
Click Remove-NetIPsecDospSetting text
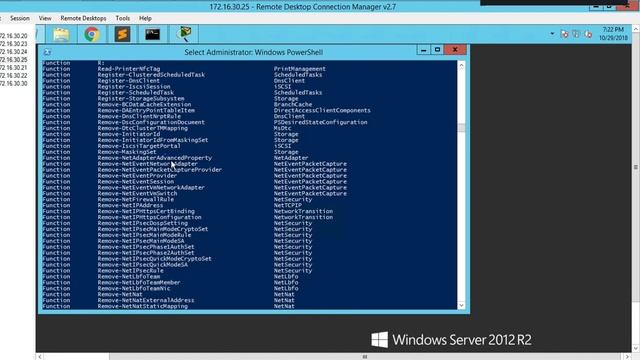(x=142, y=223)
